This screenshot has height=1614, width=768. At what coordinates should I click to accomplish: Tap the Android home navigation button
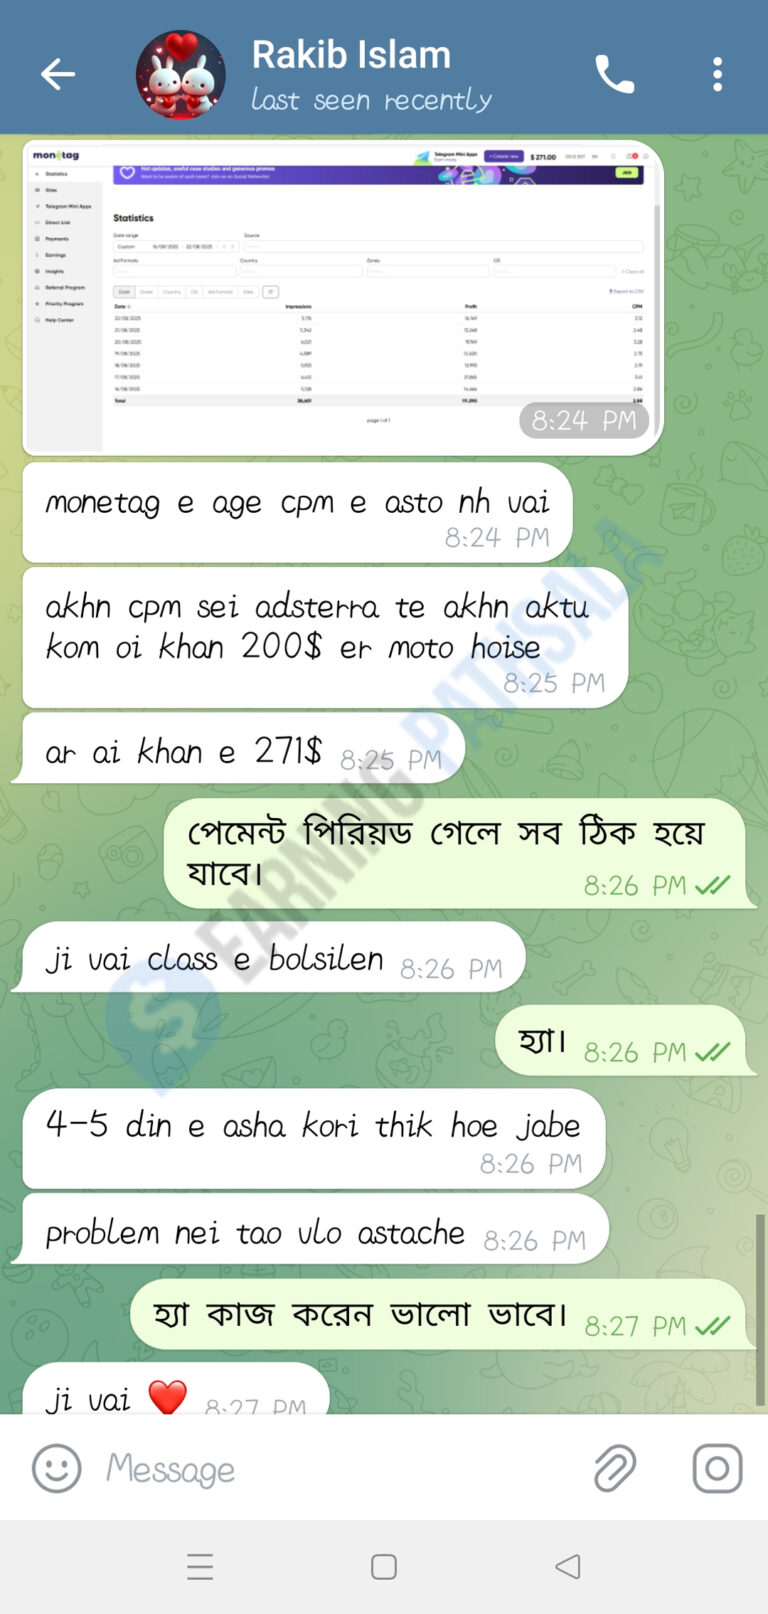pyautogui.click(x=384, y=1566)
